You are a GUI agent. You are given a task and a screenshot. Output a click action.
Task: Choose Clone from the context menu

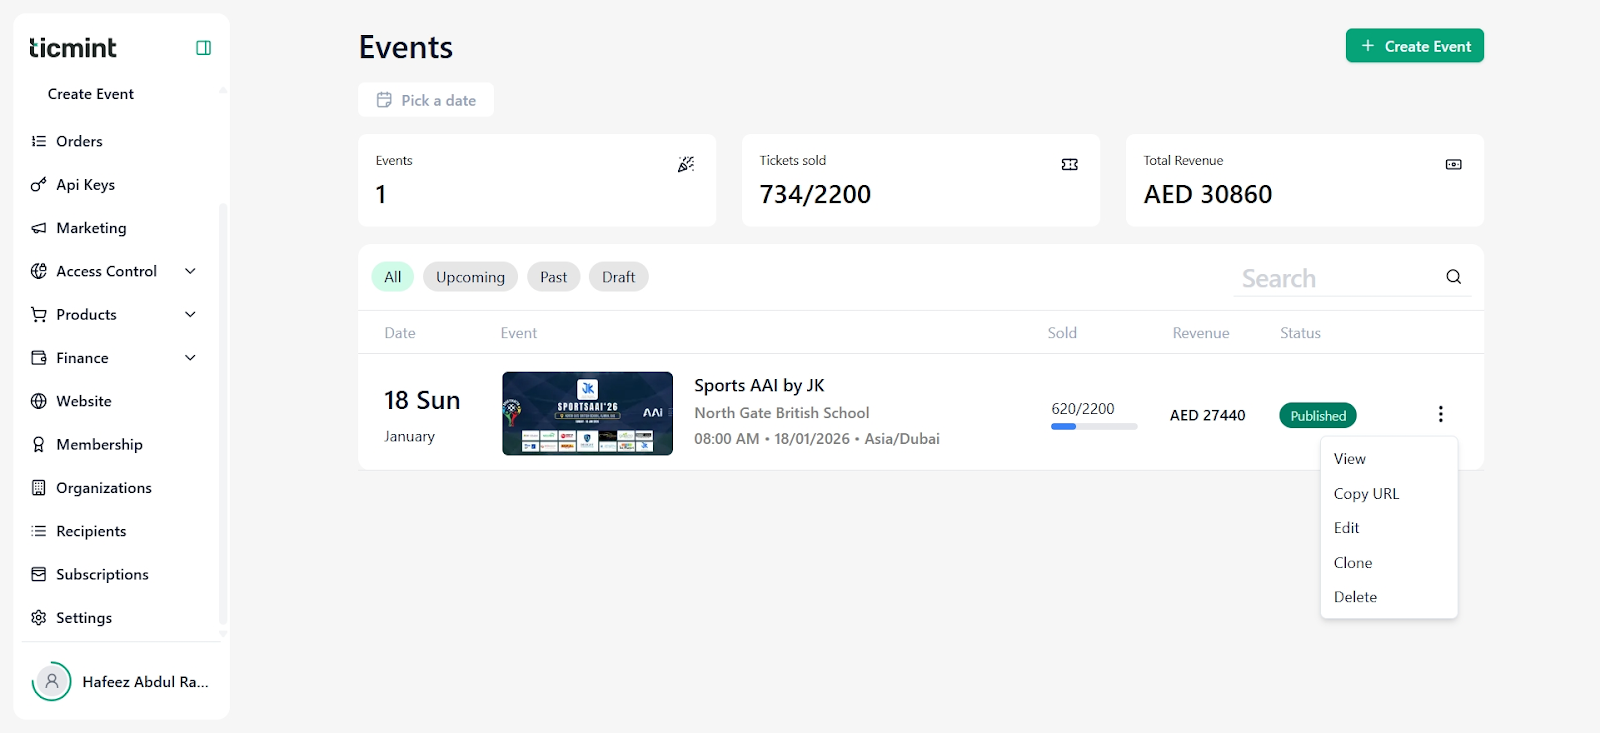[x=1389, y=563]
